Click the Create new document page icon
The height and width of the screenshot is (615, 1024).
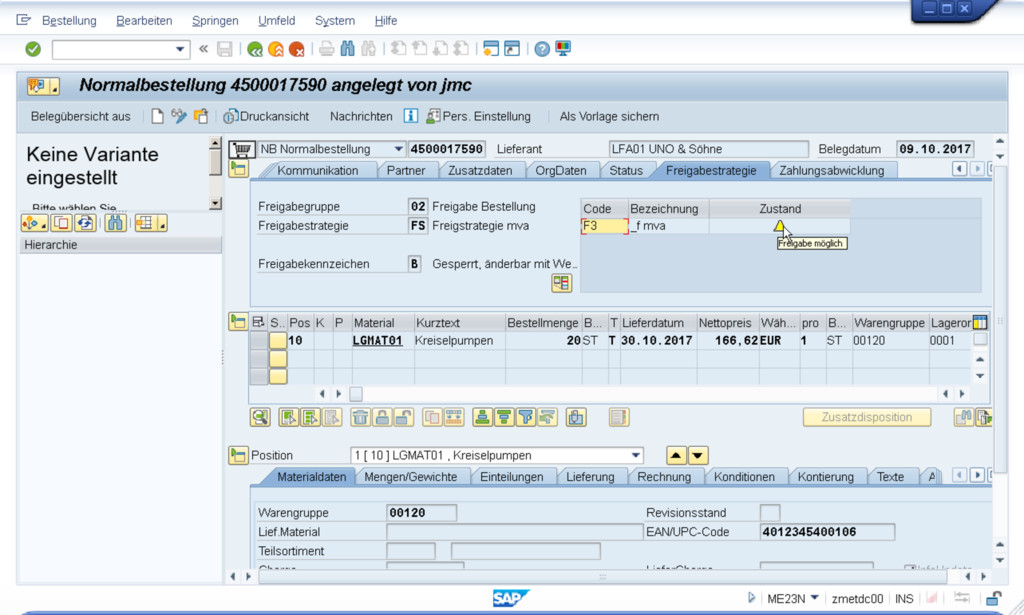[x=157, y=116]
